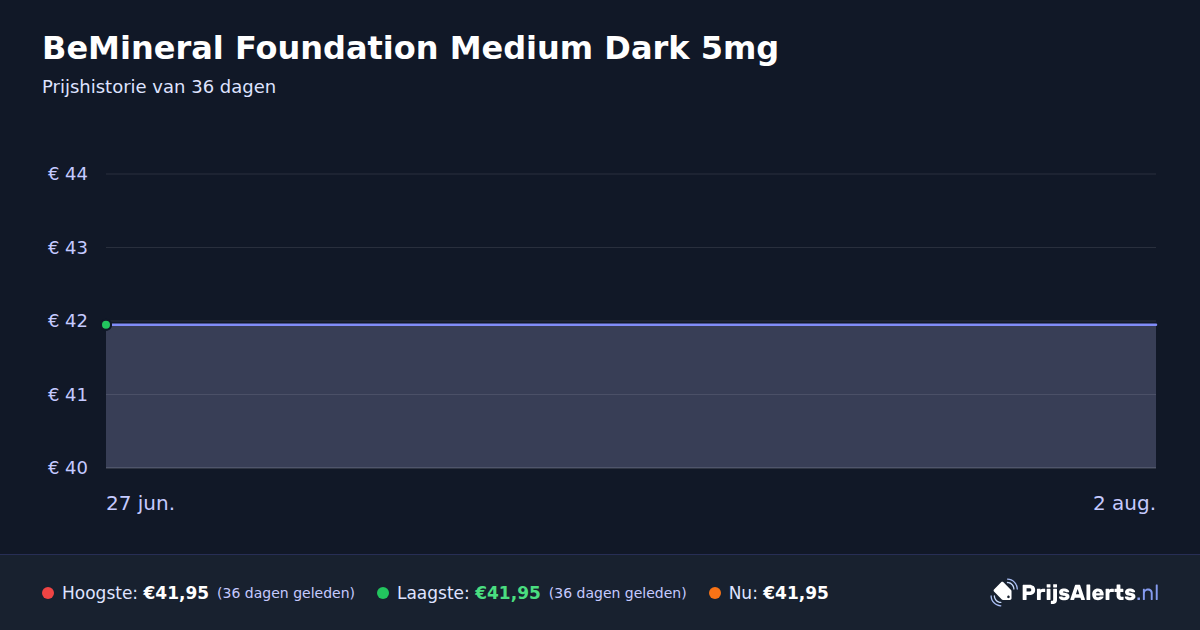Click the 27 jun. start date label
The image size is (1200, 630).
(141, 503)
